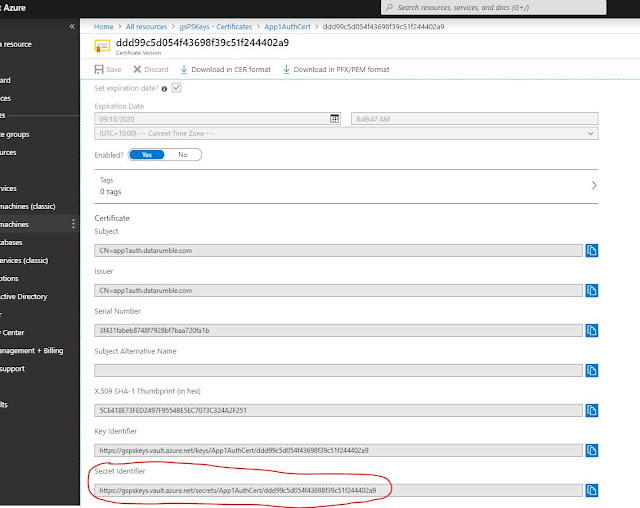Open Help + support sidebar item
640x508 pixels.
tap(13, 368)
